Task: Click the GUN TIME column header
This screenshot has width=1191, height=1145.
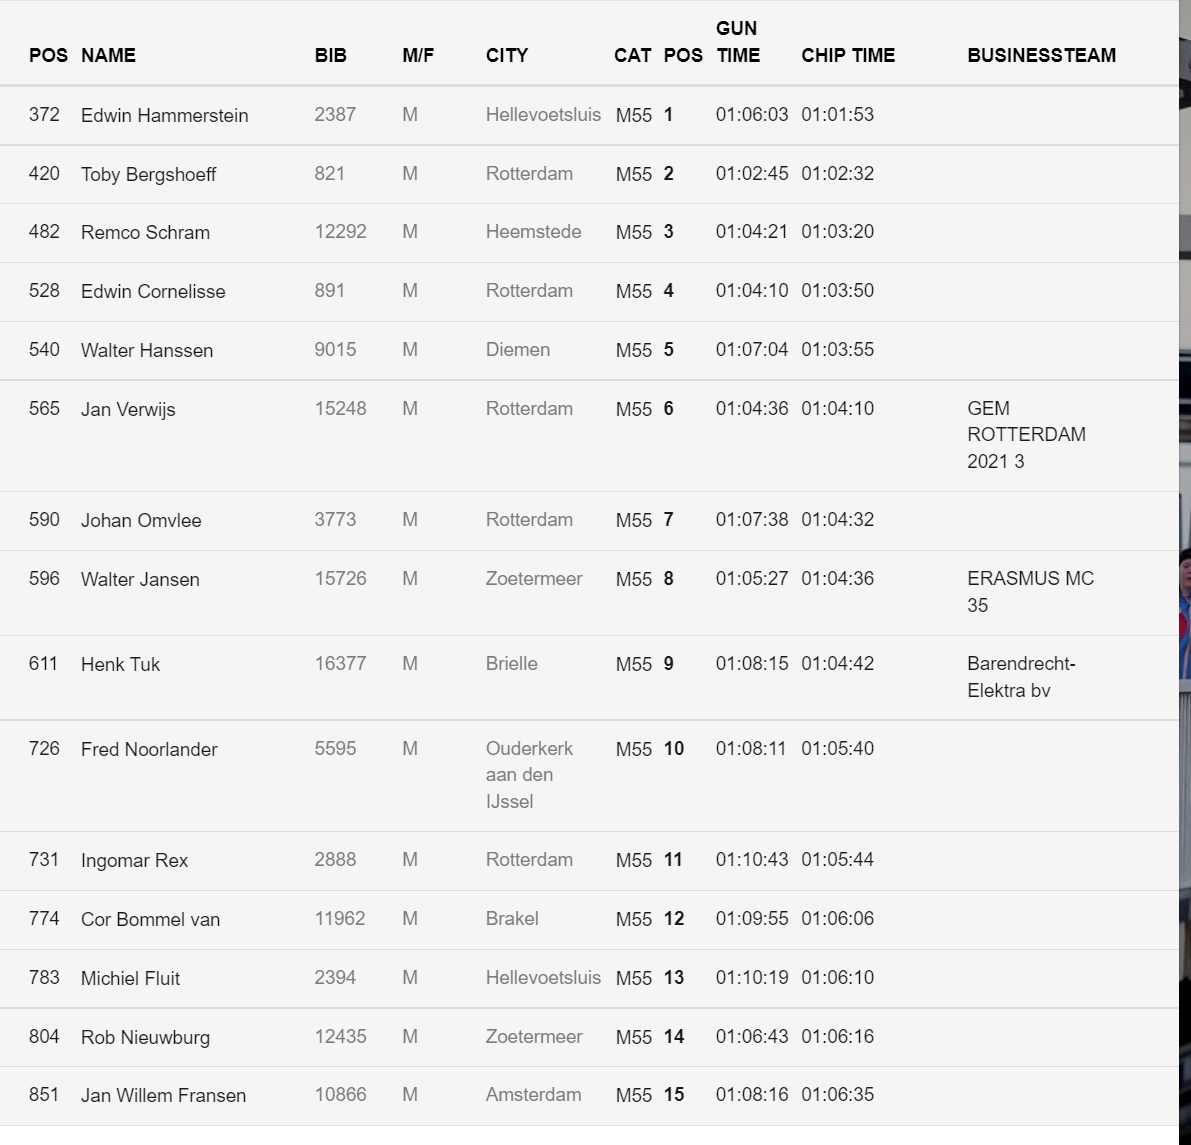Action: coord(738,42)
